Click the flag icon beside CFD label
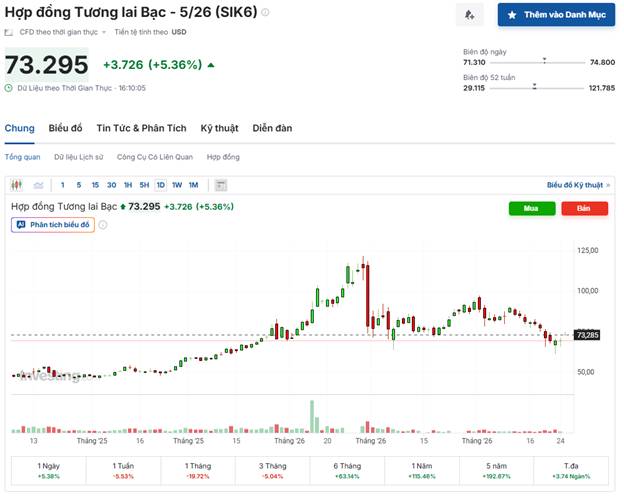Screen dimensions: 624x500 pyautogui.click(x=8, y=32)
